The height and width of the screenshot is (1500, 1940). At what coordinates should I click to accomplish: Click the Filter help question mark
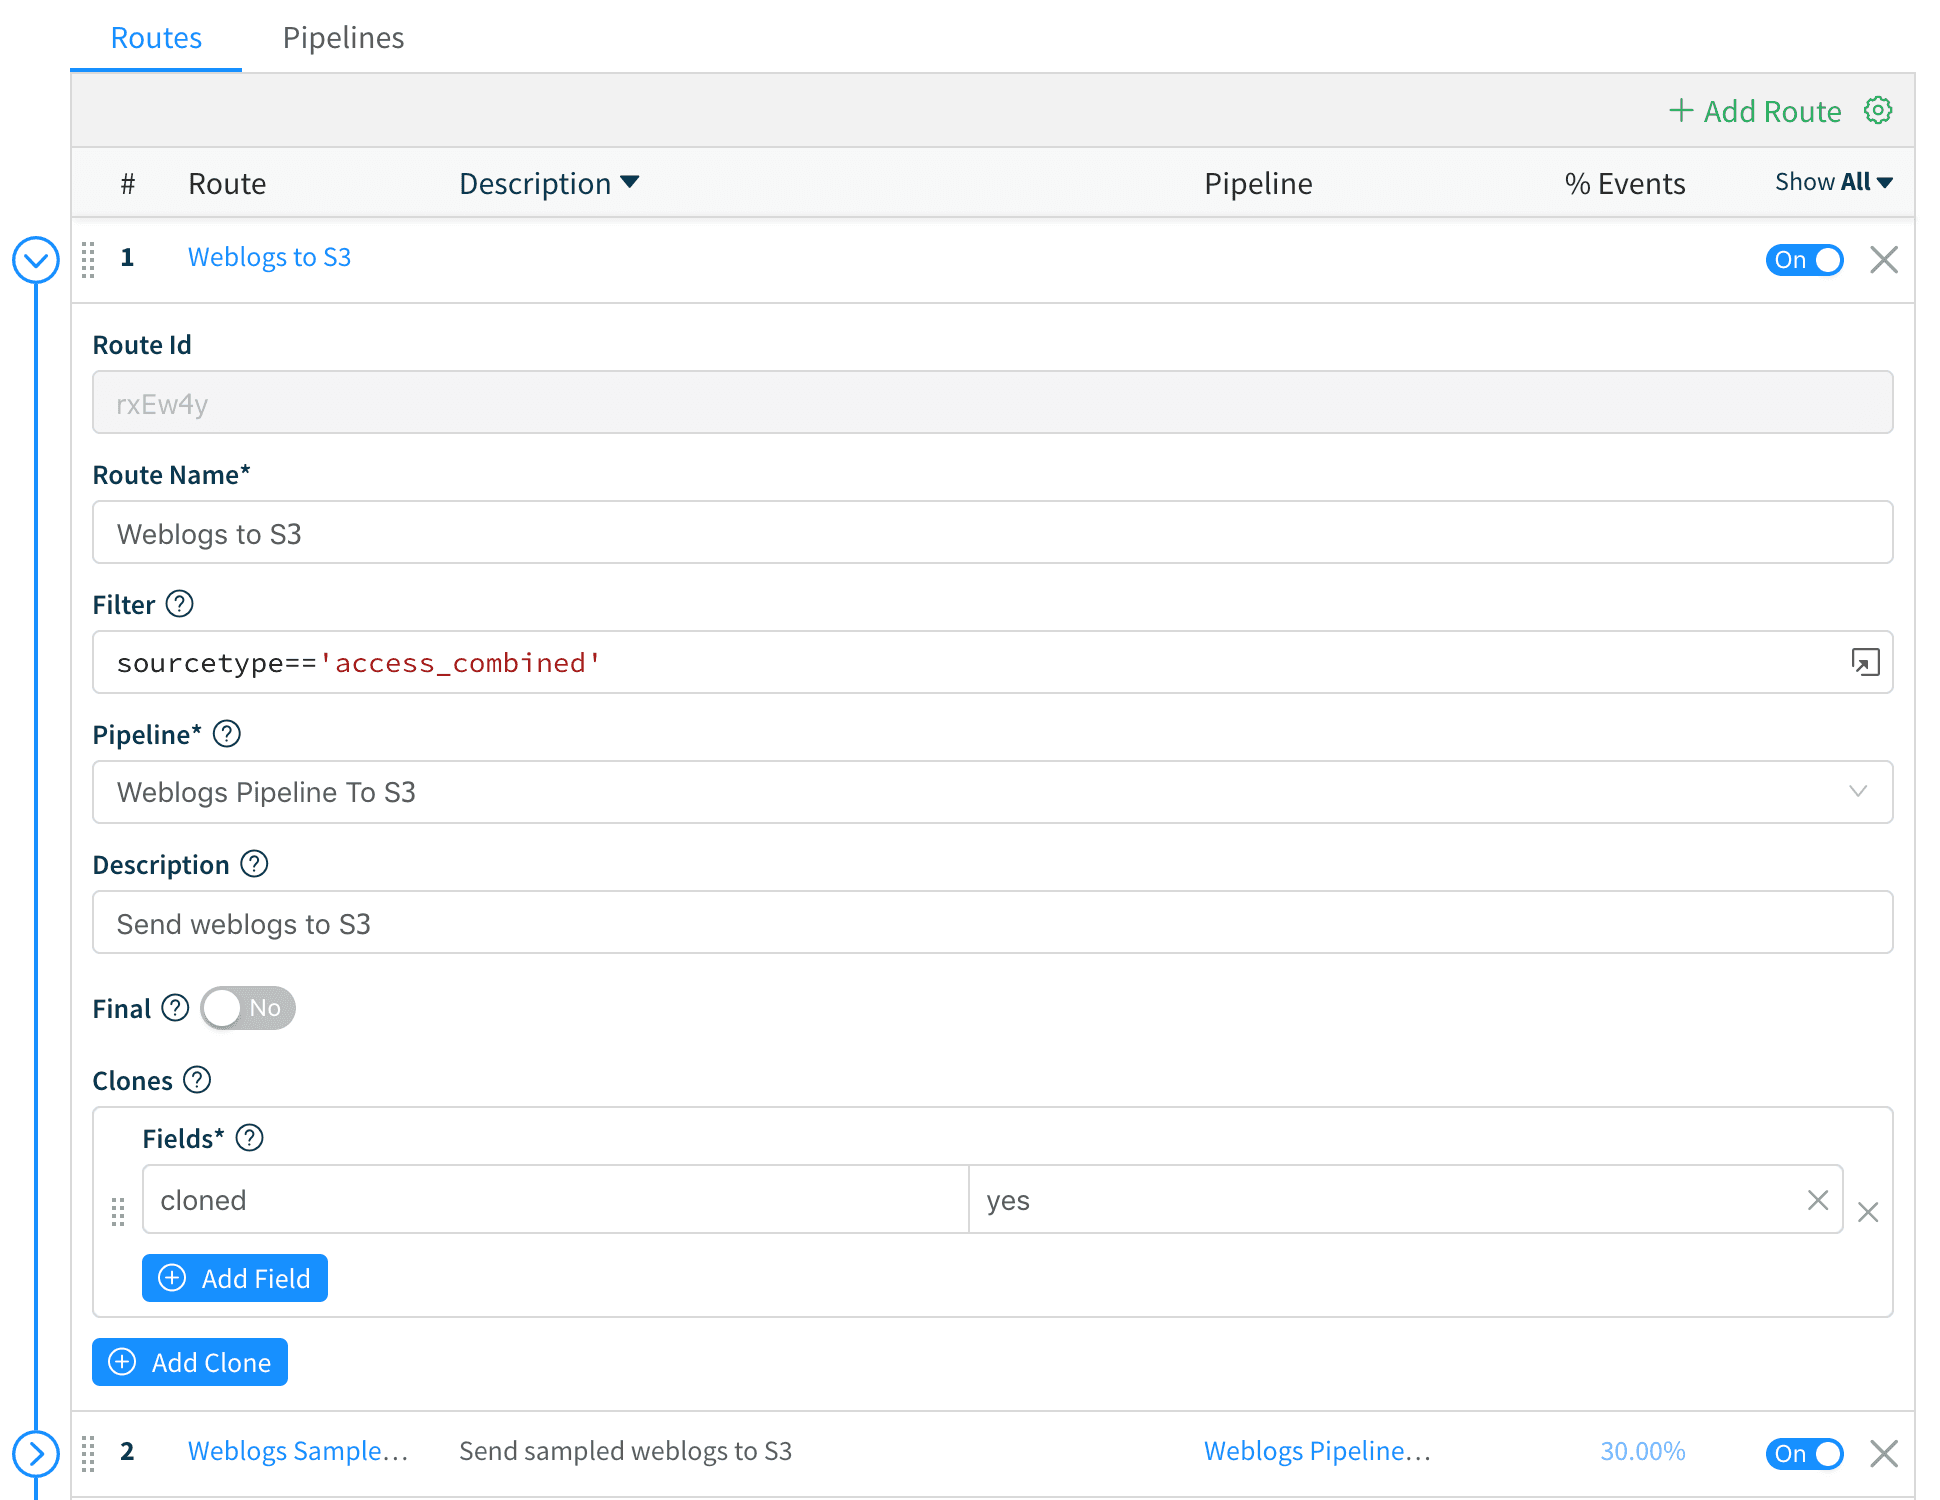[179, 604]
